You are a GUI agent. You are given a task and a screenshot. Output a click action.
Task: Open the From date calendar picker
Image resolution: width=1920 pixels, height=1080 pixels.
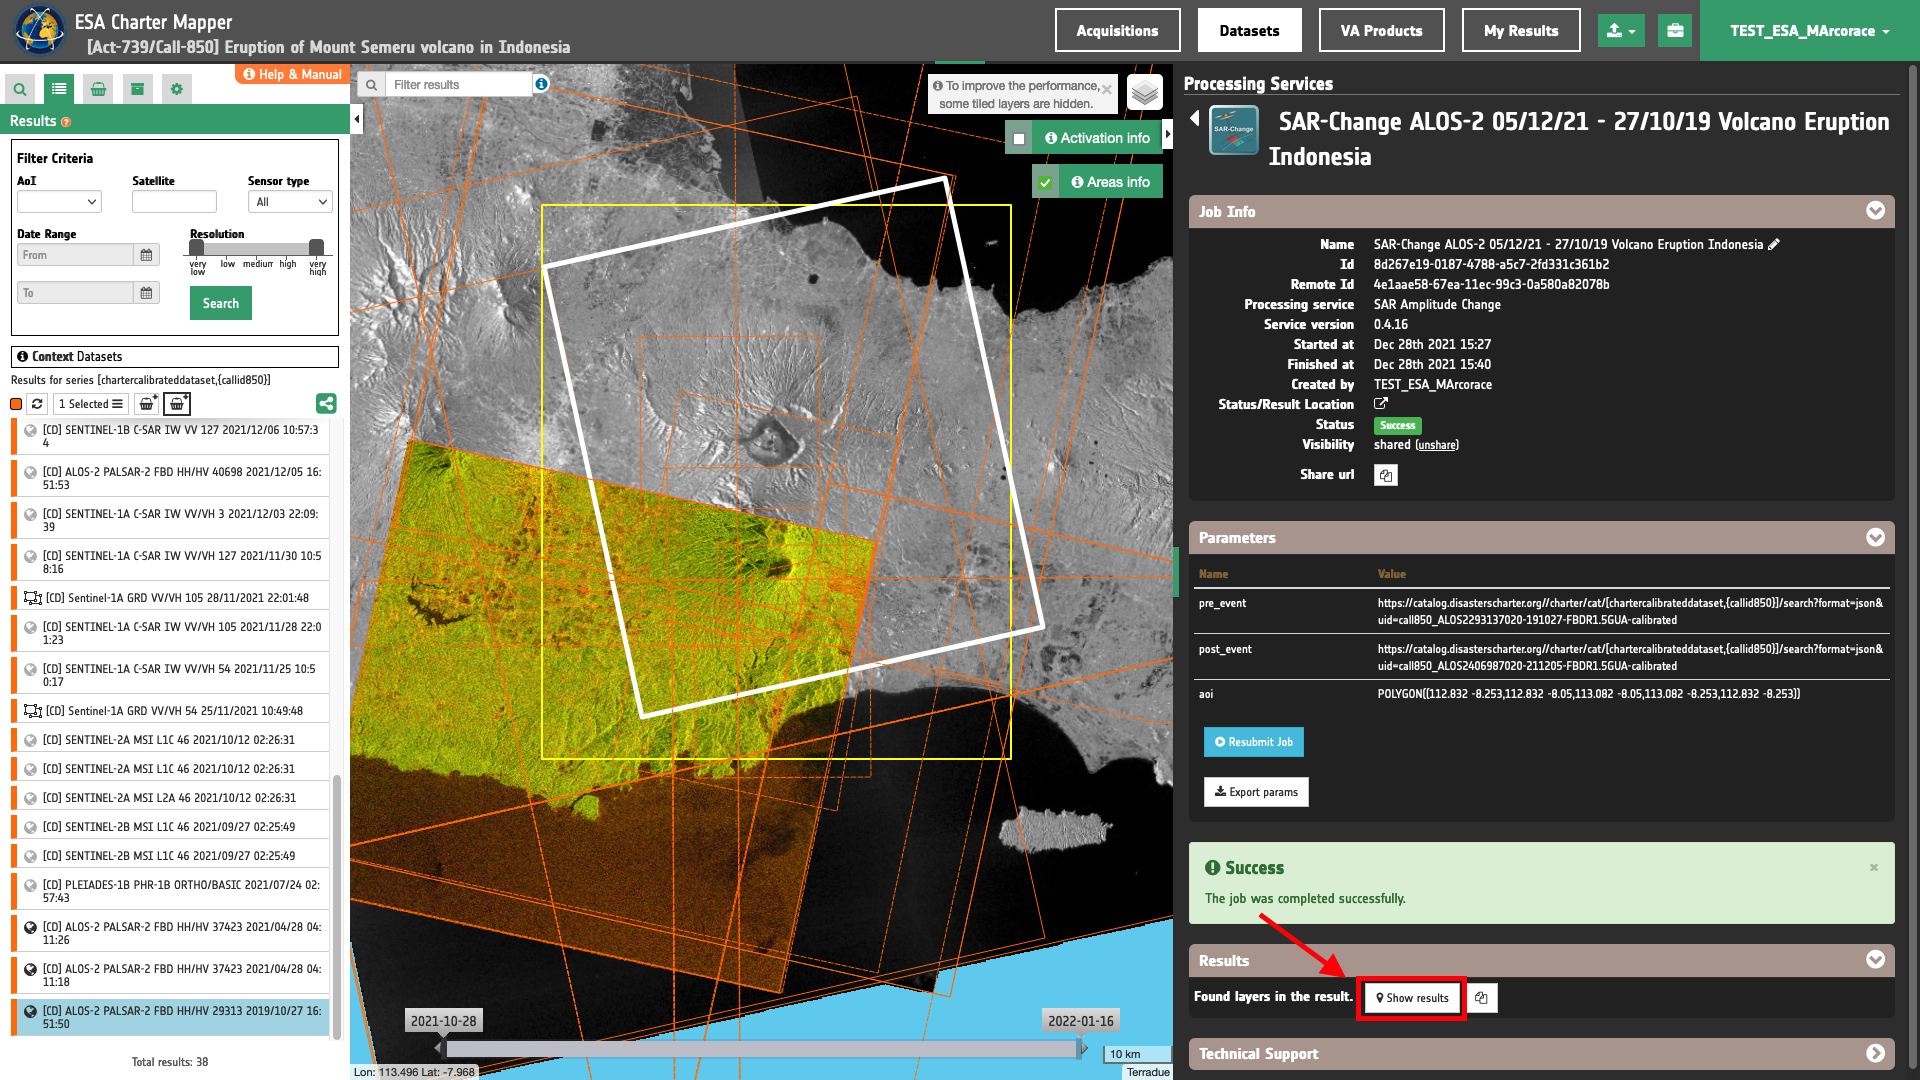coord(146,255)
